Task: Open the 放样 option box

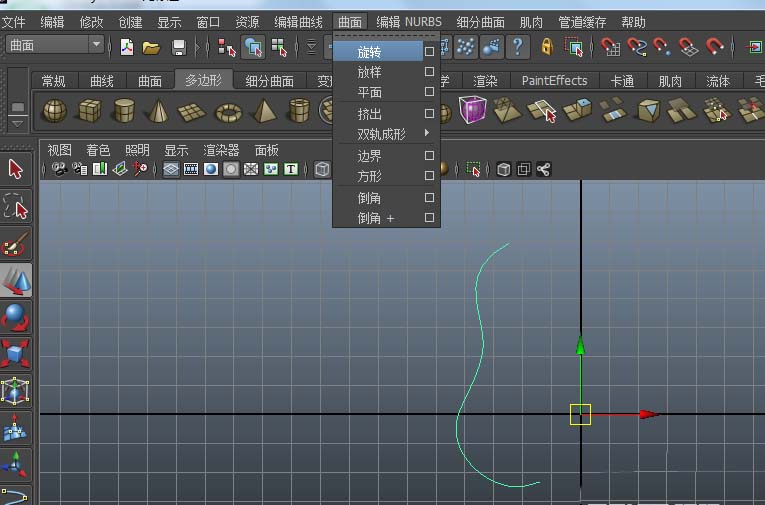Action: point(429,72)
